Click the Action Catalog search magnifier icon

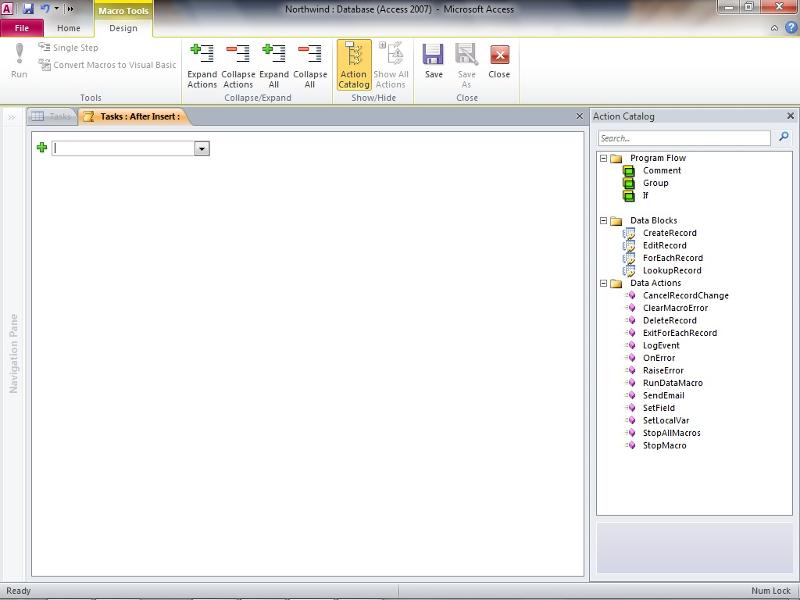point(784,137)
